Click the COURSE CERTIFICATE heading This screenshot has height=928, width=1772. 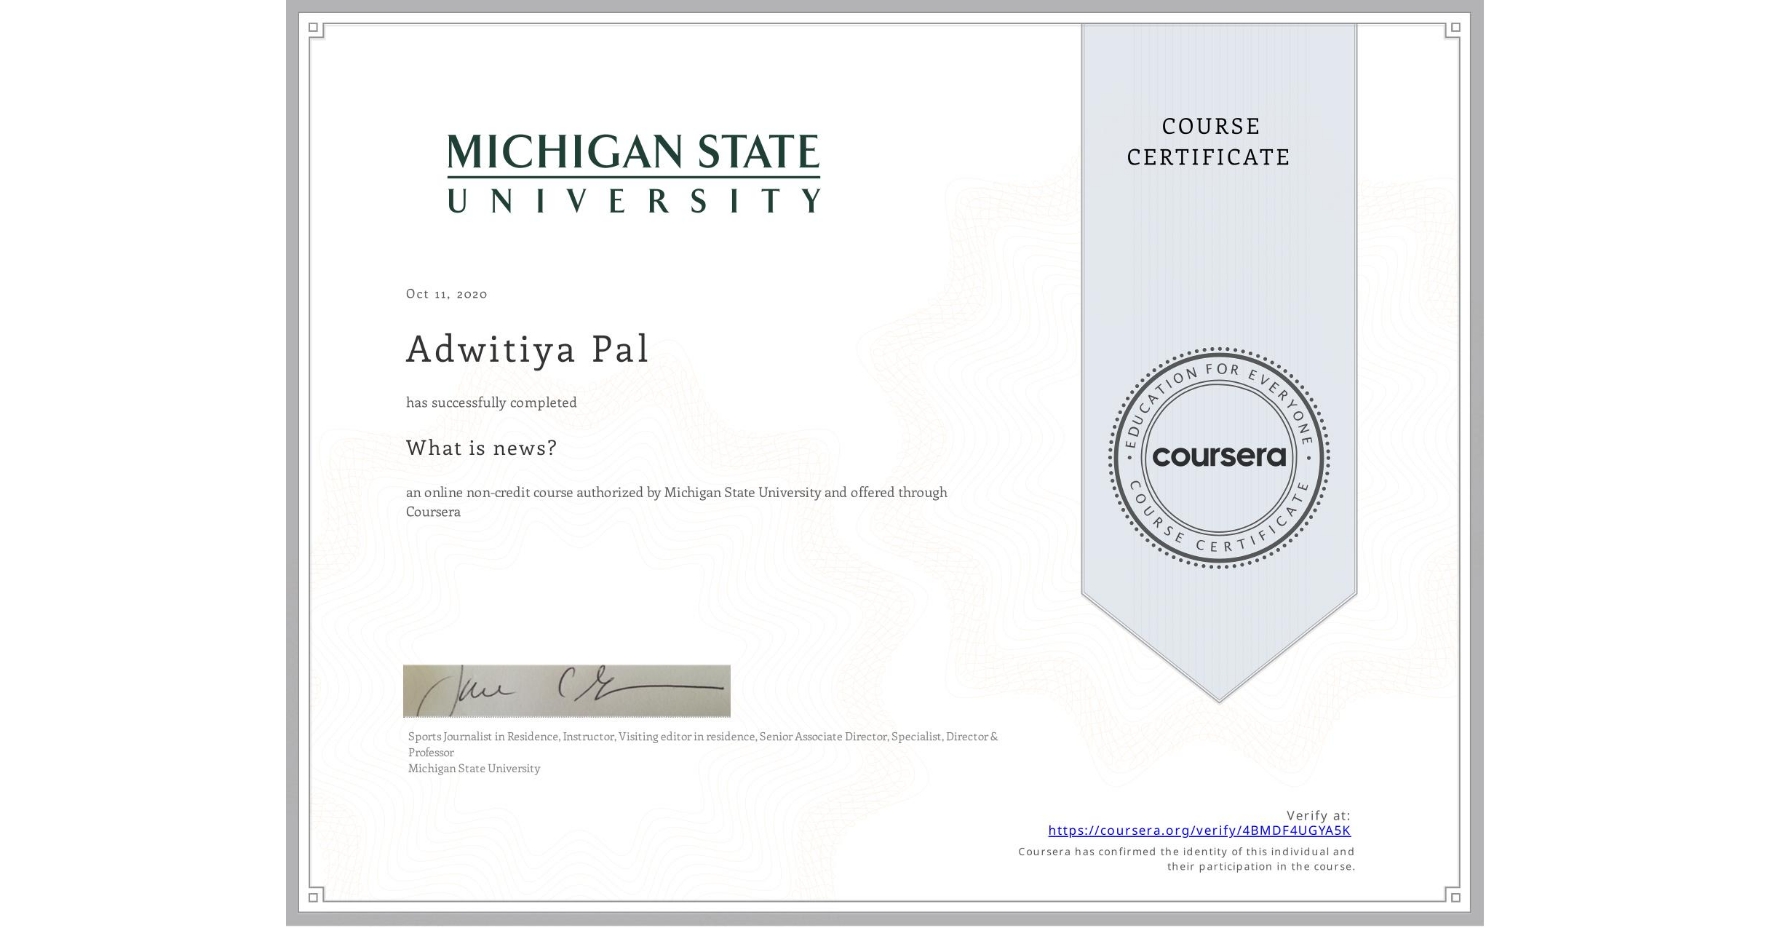[x=1209, y=141]
